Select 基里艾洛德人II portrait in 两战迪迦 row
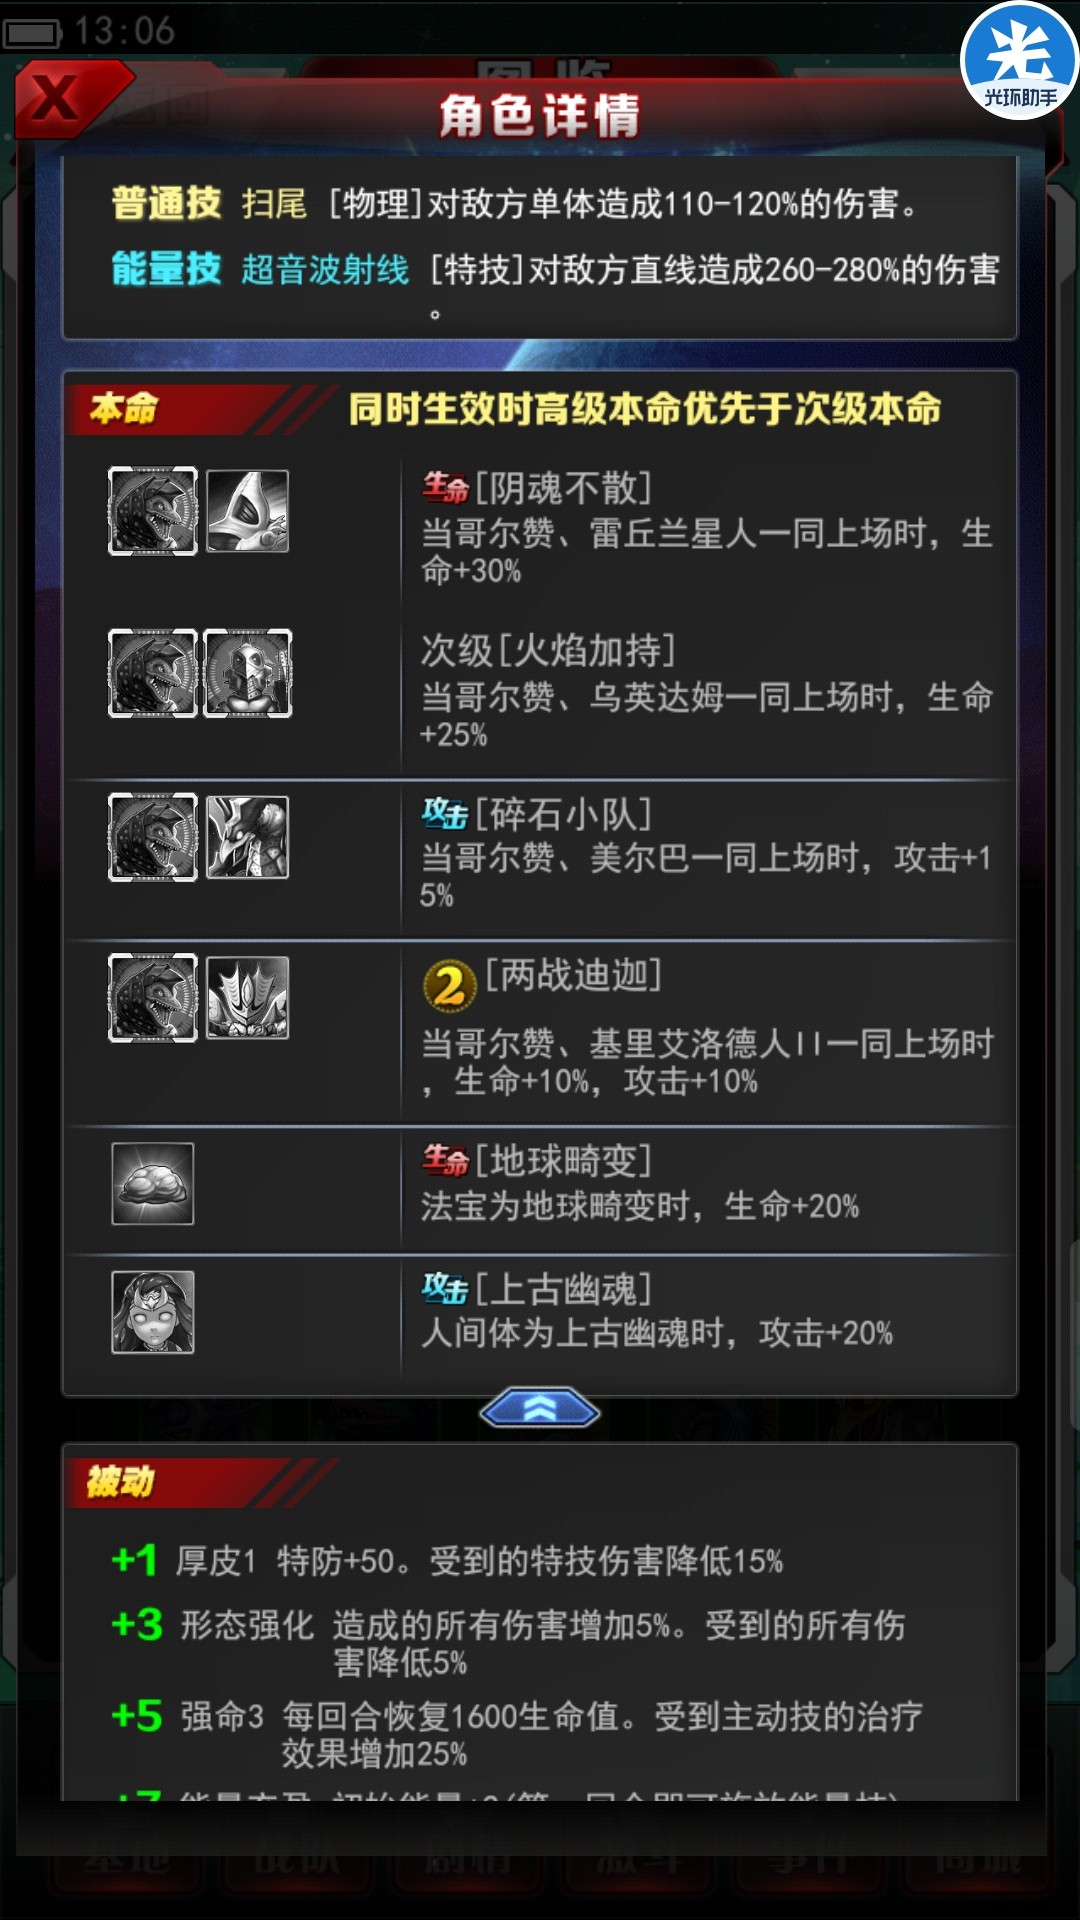Screen dimensions: 1080x1920 [248, 998]
